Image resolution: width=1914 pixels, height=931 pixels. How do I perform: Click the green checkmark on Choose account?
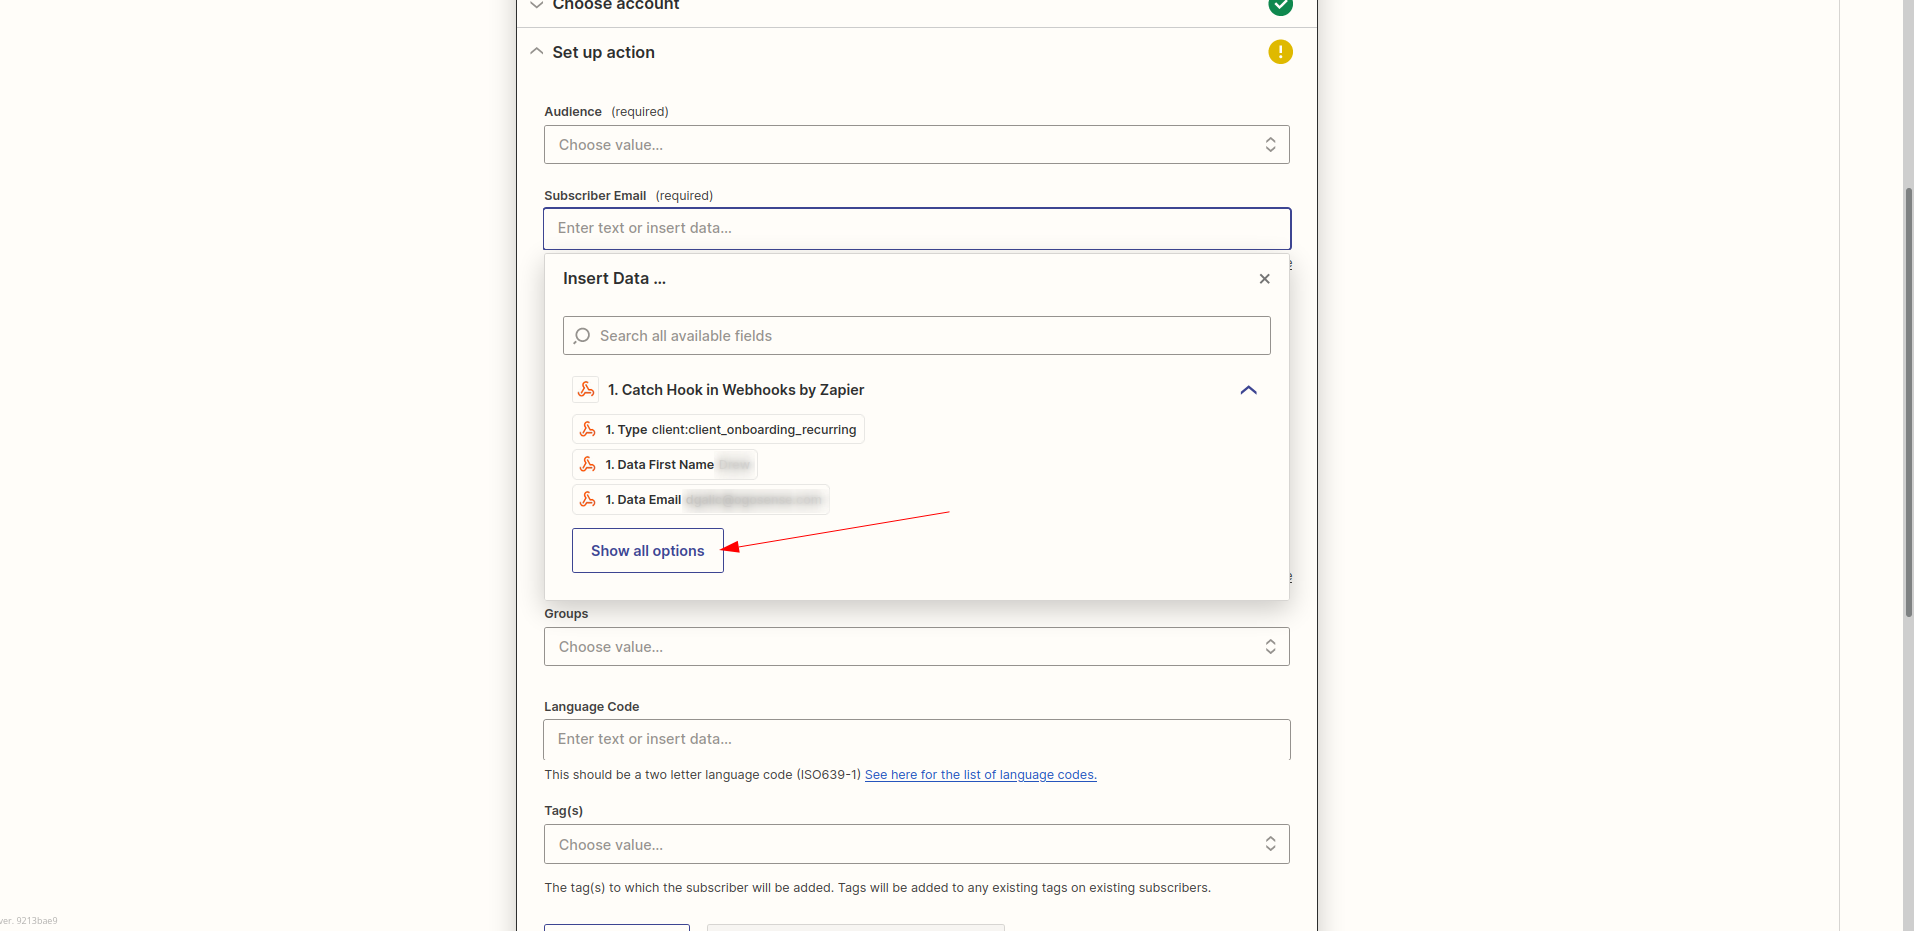click(1280, 6)
